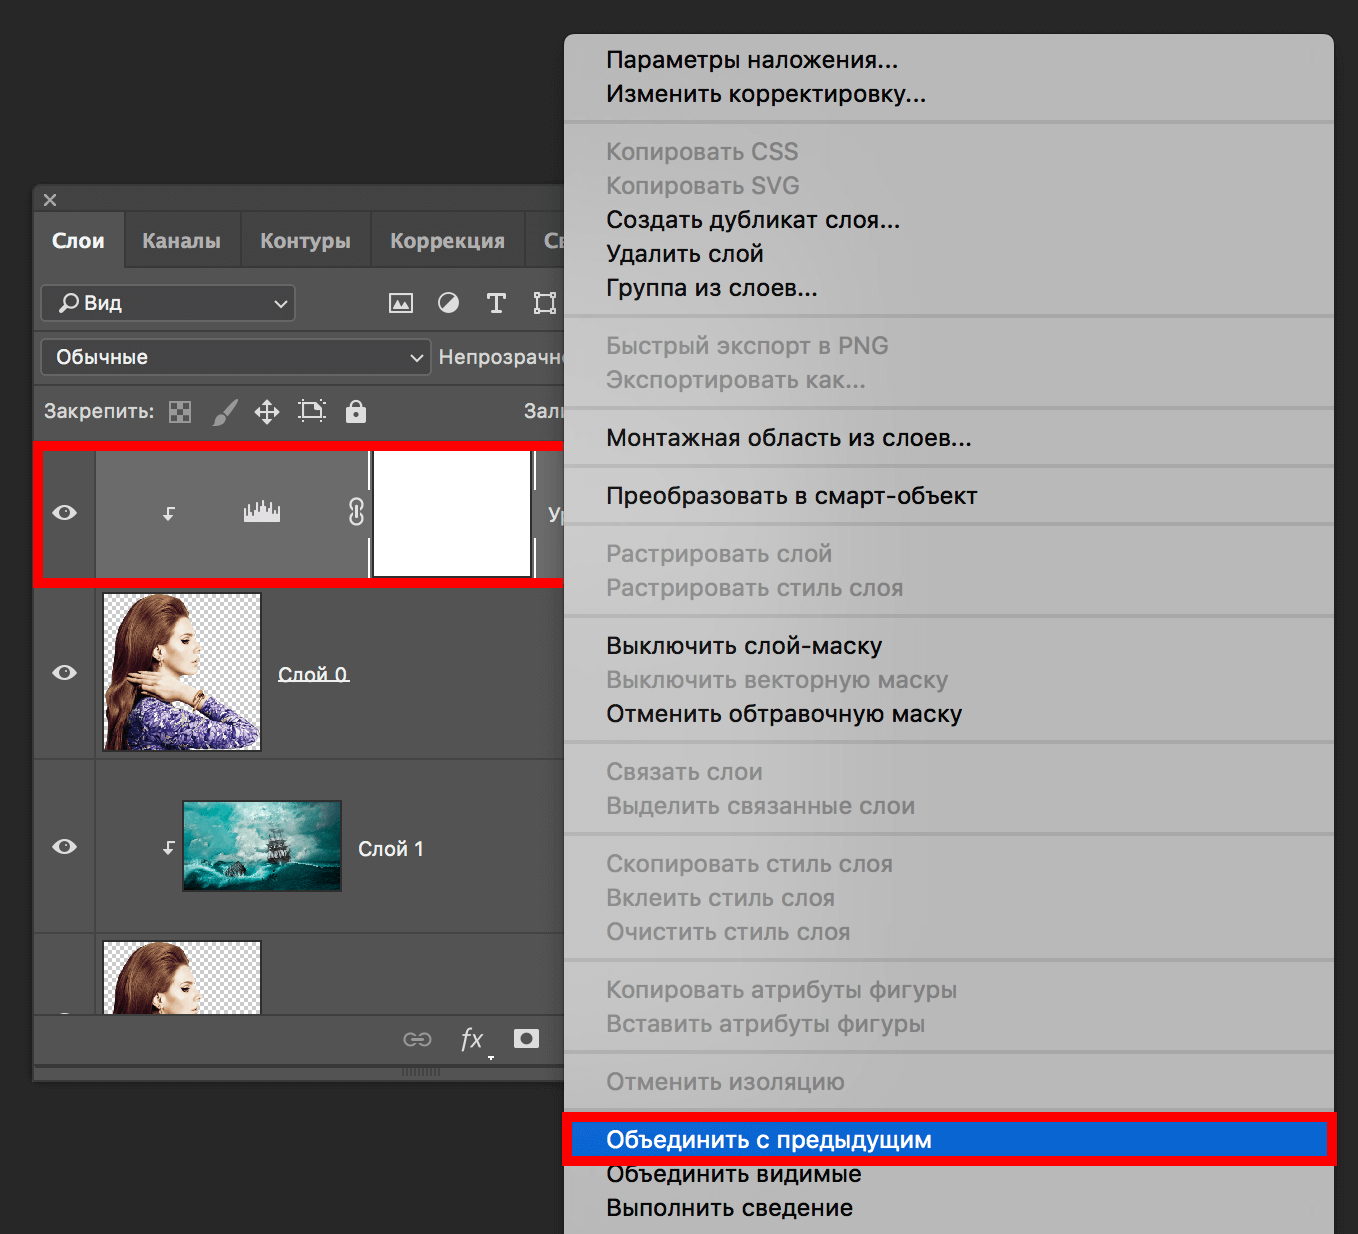Toggle visibility of Слой 0

pos(65,673)
